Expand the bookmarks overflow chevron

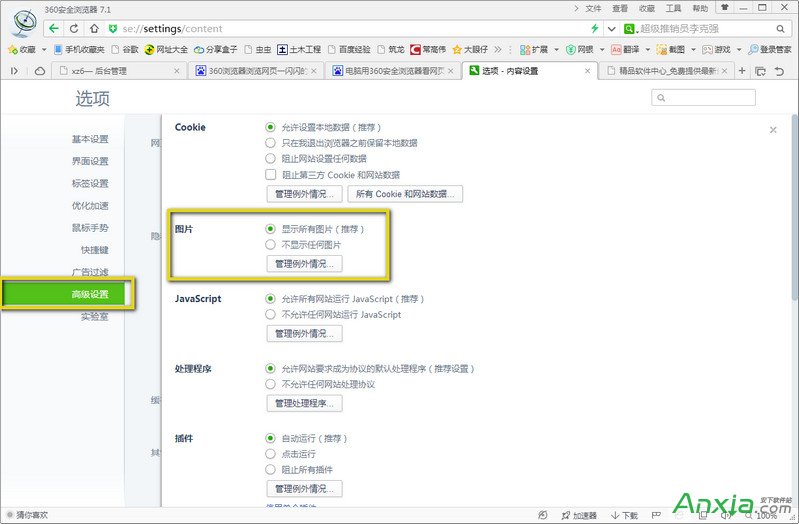pos(498,49)
